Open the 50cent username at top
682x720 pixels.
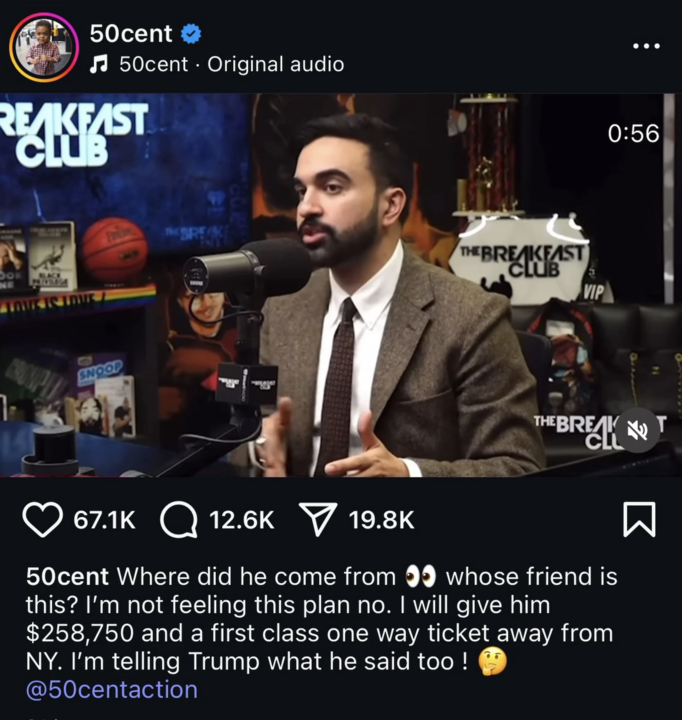[131, 34]
